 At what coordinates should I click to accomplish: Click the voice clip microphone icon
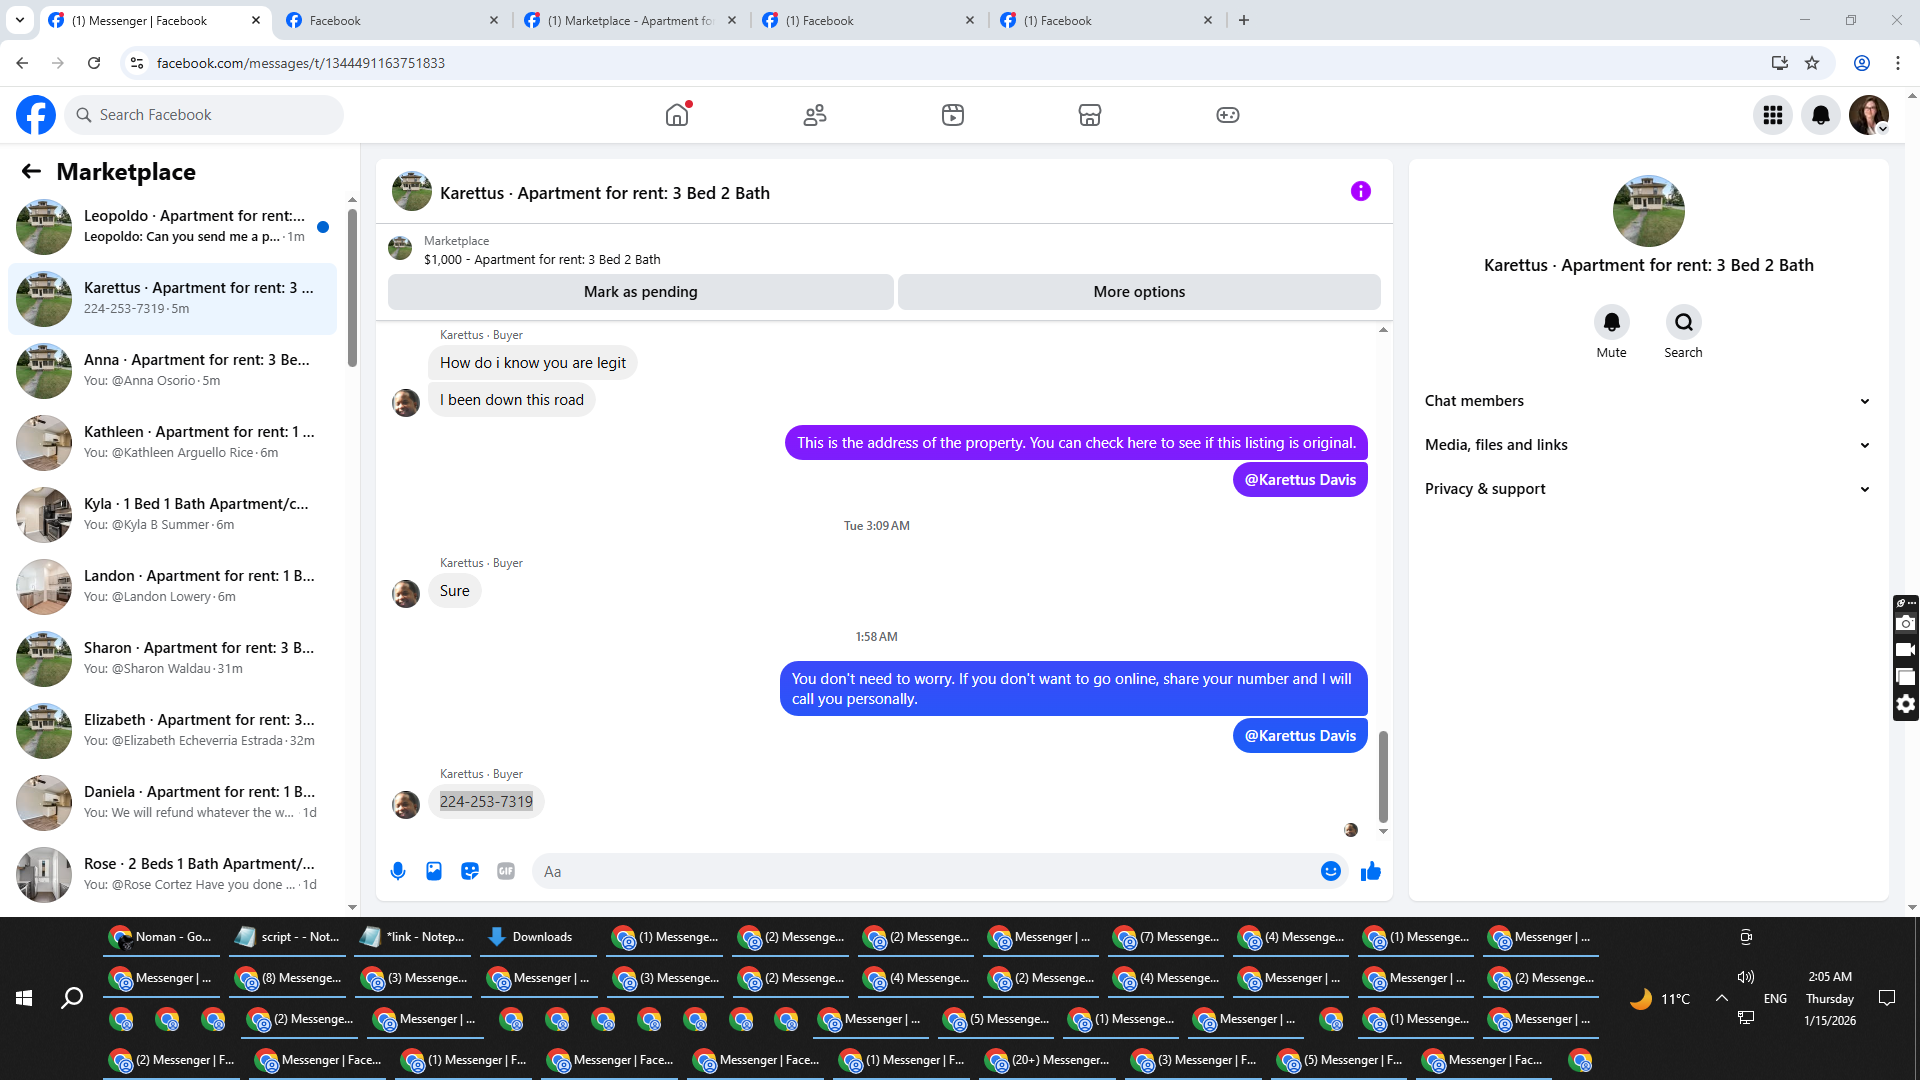pyautogui.click(x=398, y=871)
